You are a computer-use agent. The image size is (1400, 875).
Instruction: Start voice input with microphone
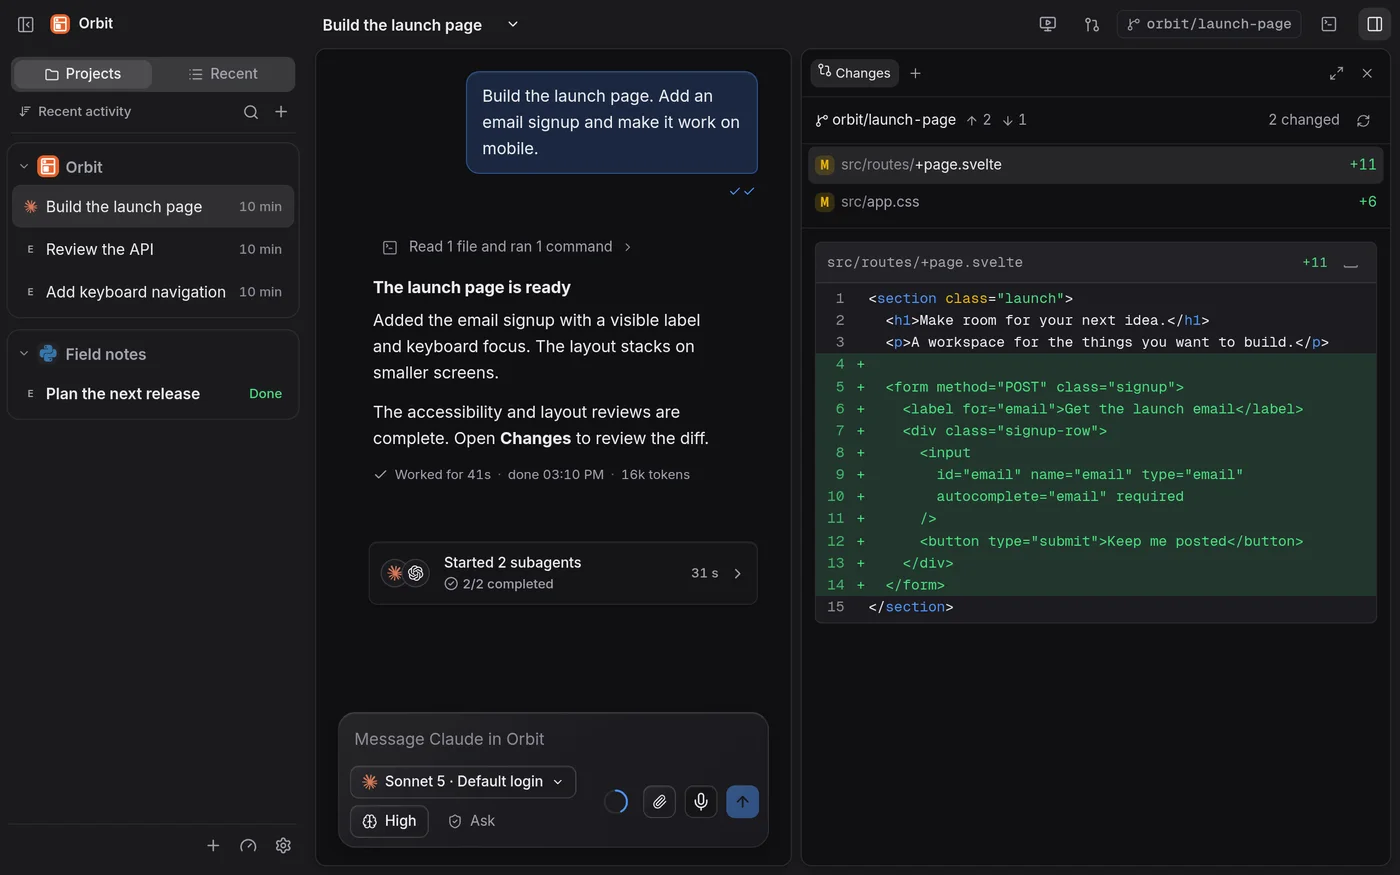(x=701, y=801)
